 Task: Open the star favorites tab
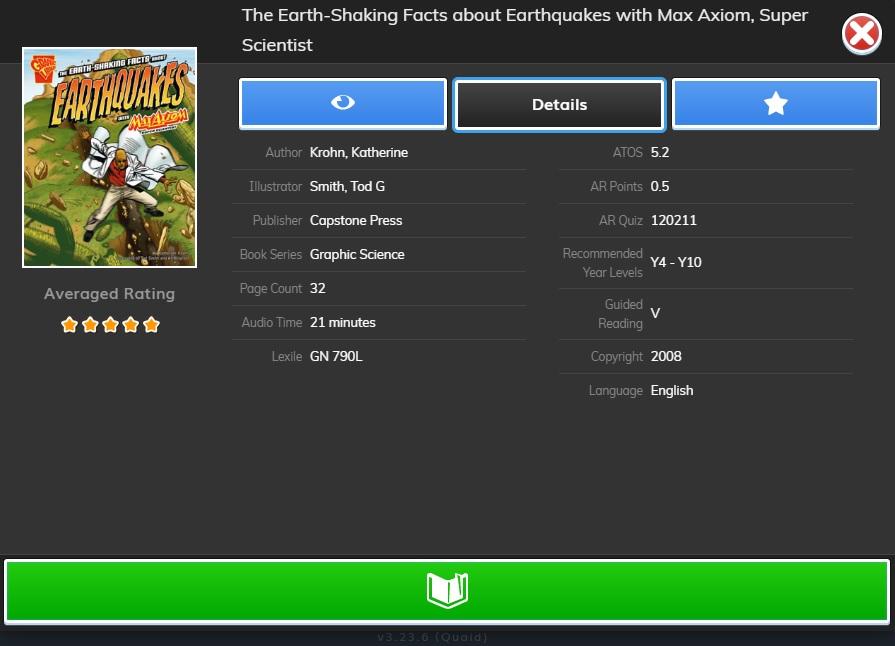(775, 104)
